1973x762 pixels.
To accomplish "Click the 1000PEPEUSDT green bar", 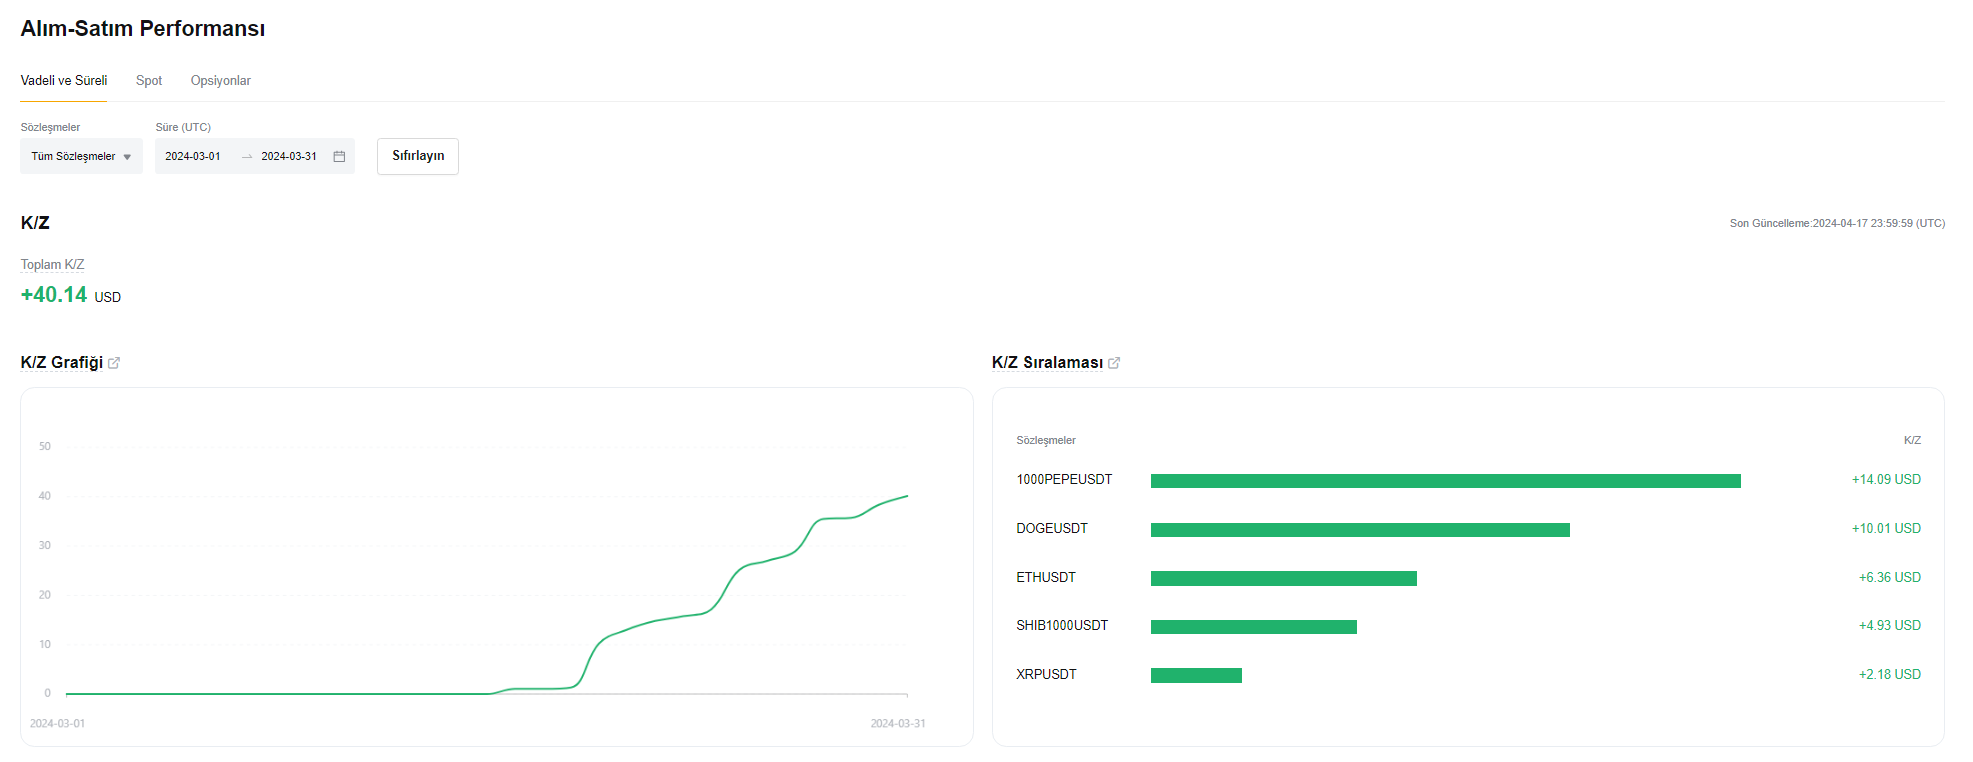I will (x=1445, y=481).
